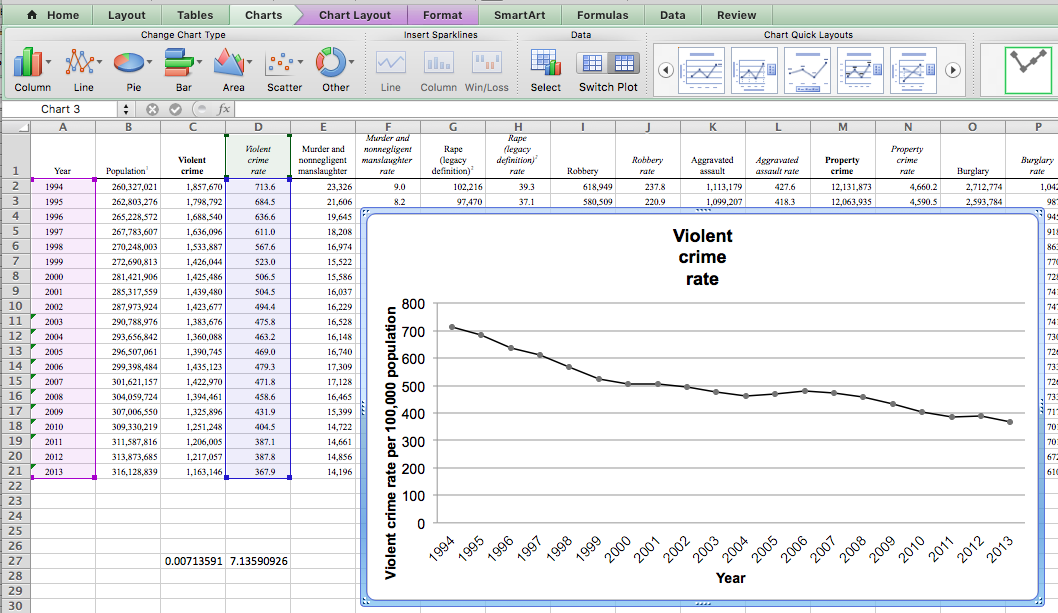
Task: Insert a Column sparkline
Action: [x=438, y=64]
